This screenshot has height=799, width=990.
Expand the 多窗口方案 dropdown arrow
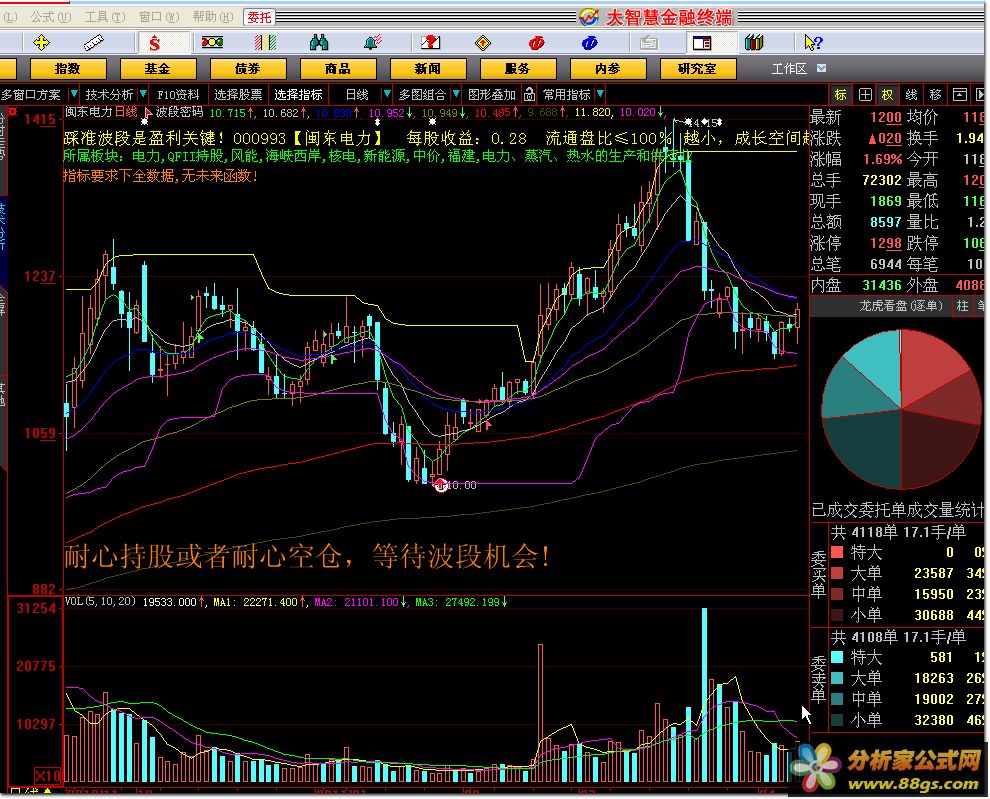tap(74, 94)
